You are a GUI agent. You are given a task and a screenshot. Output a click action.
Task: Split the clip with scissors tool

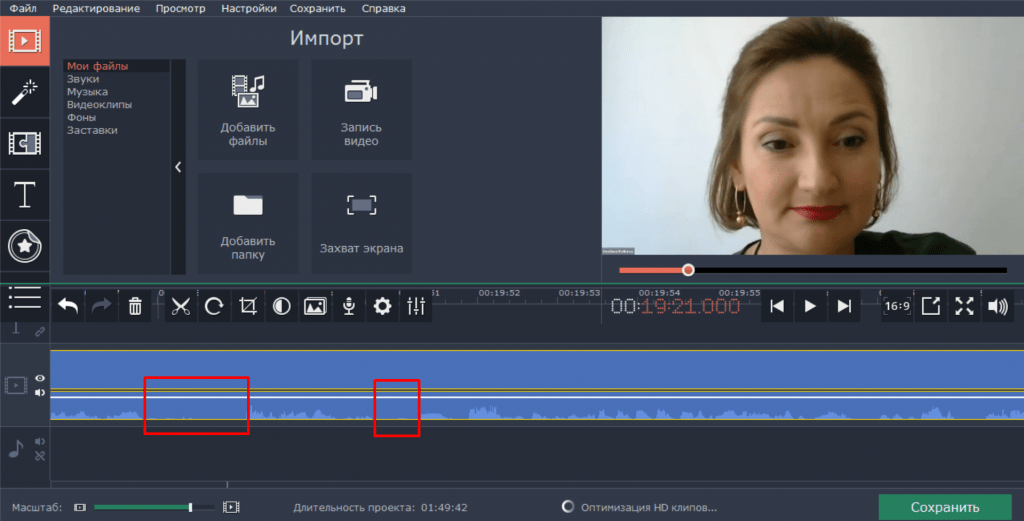(x=180, y=306)
